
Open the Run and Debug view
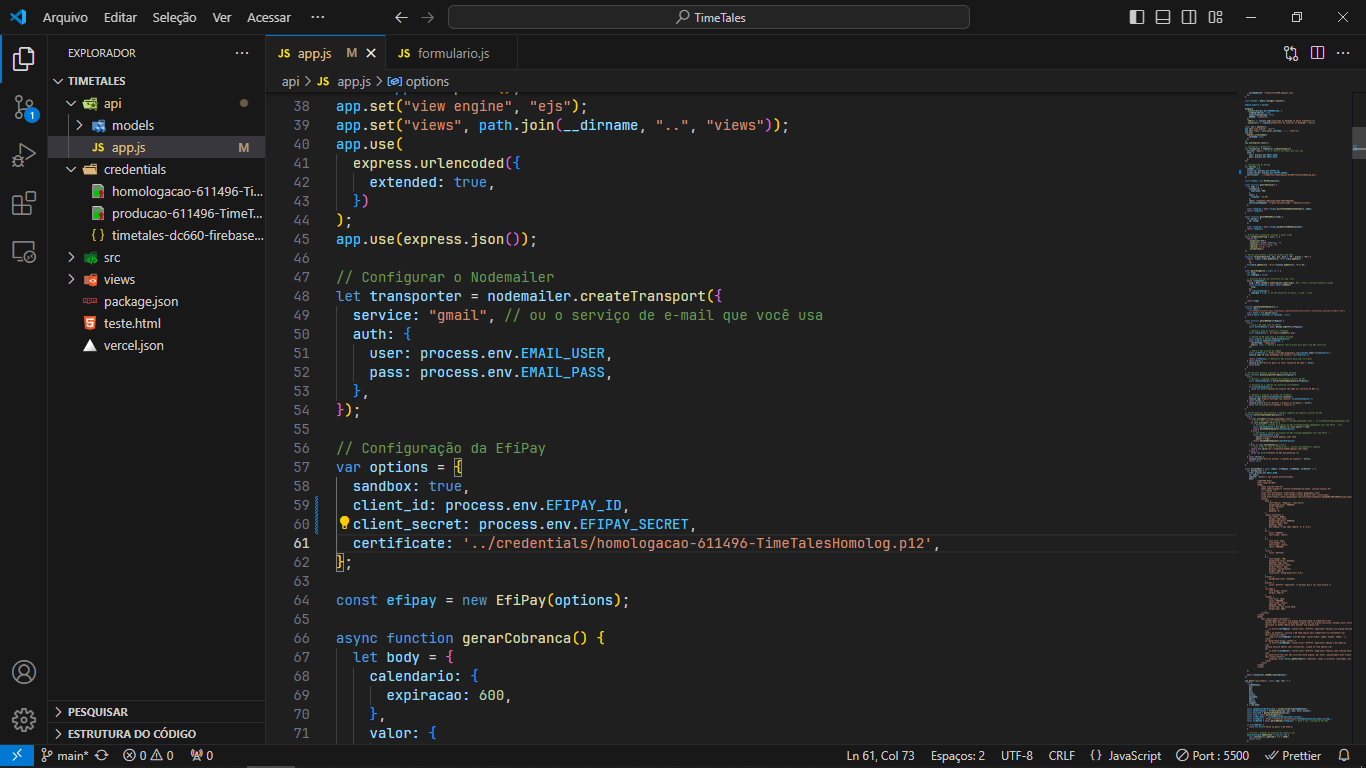[x=24, y=156]
